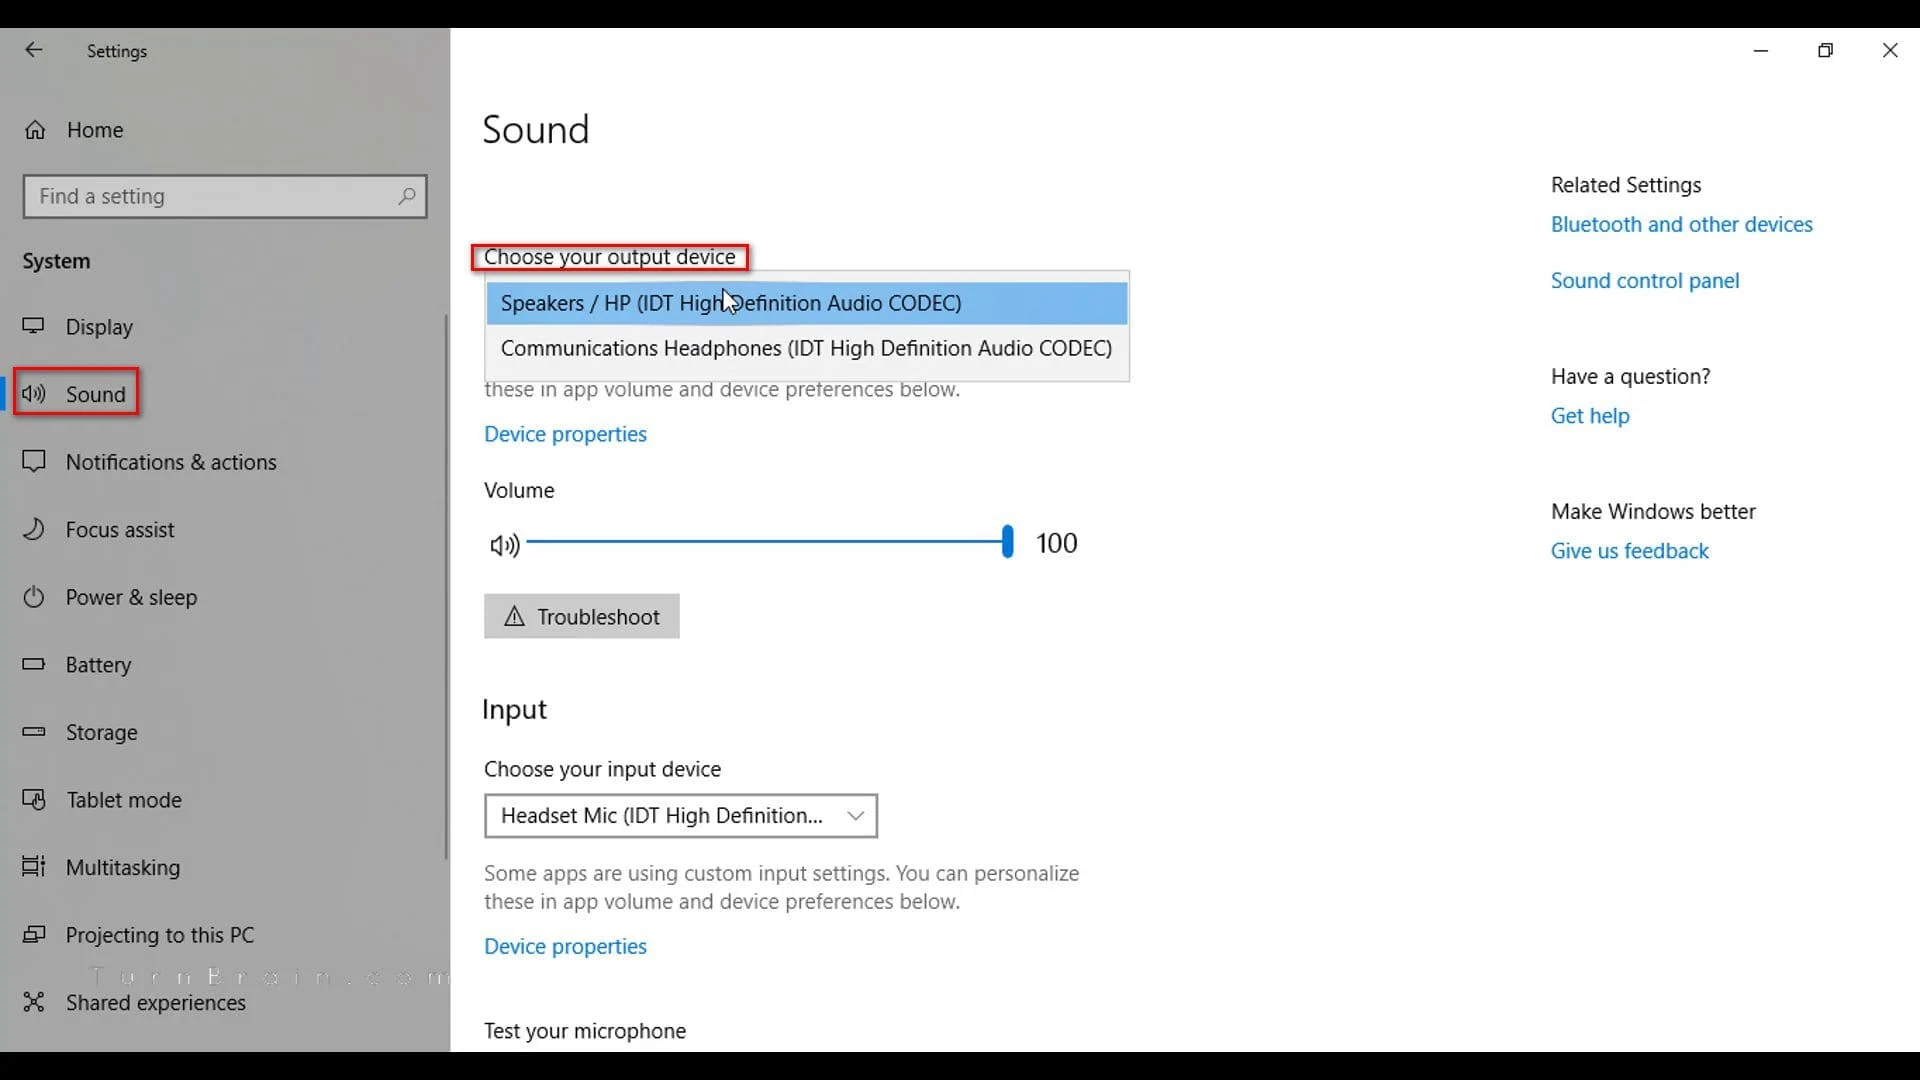The height and width of the screenshot is (1080, 1920).
Task: Click the search magnifier in Find a setting
Action: point(406,196)
